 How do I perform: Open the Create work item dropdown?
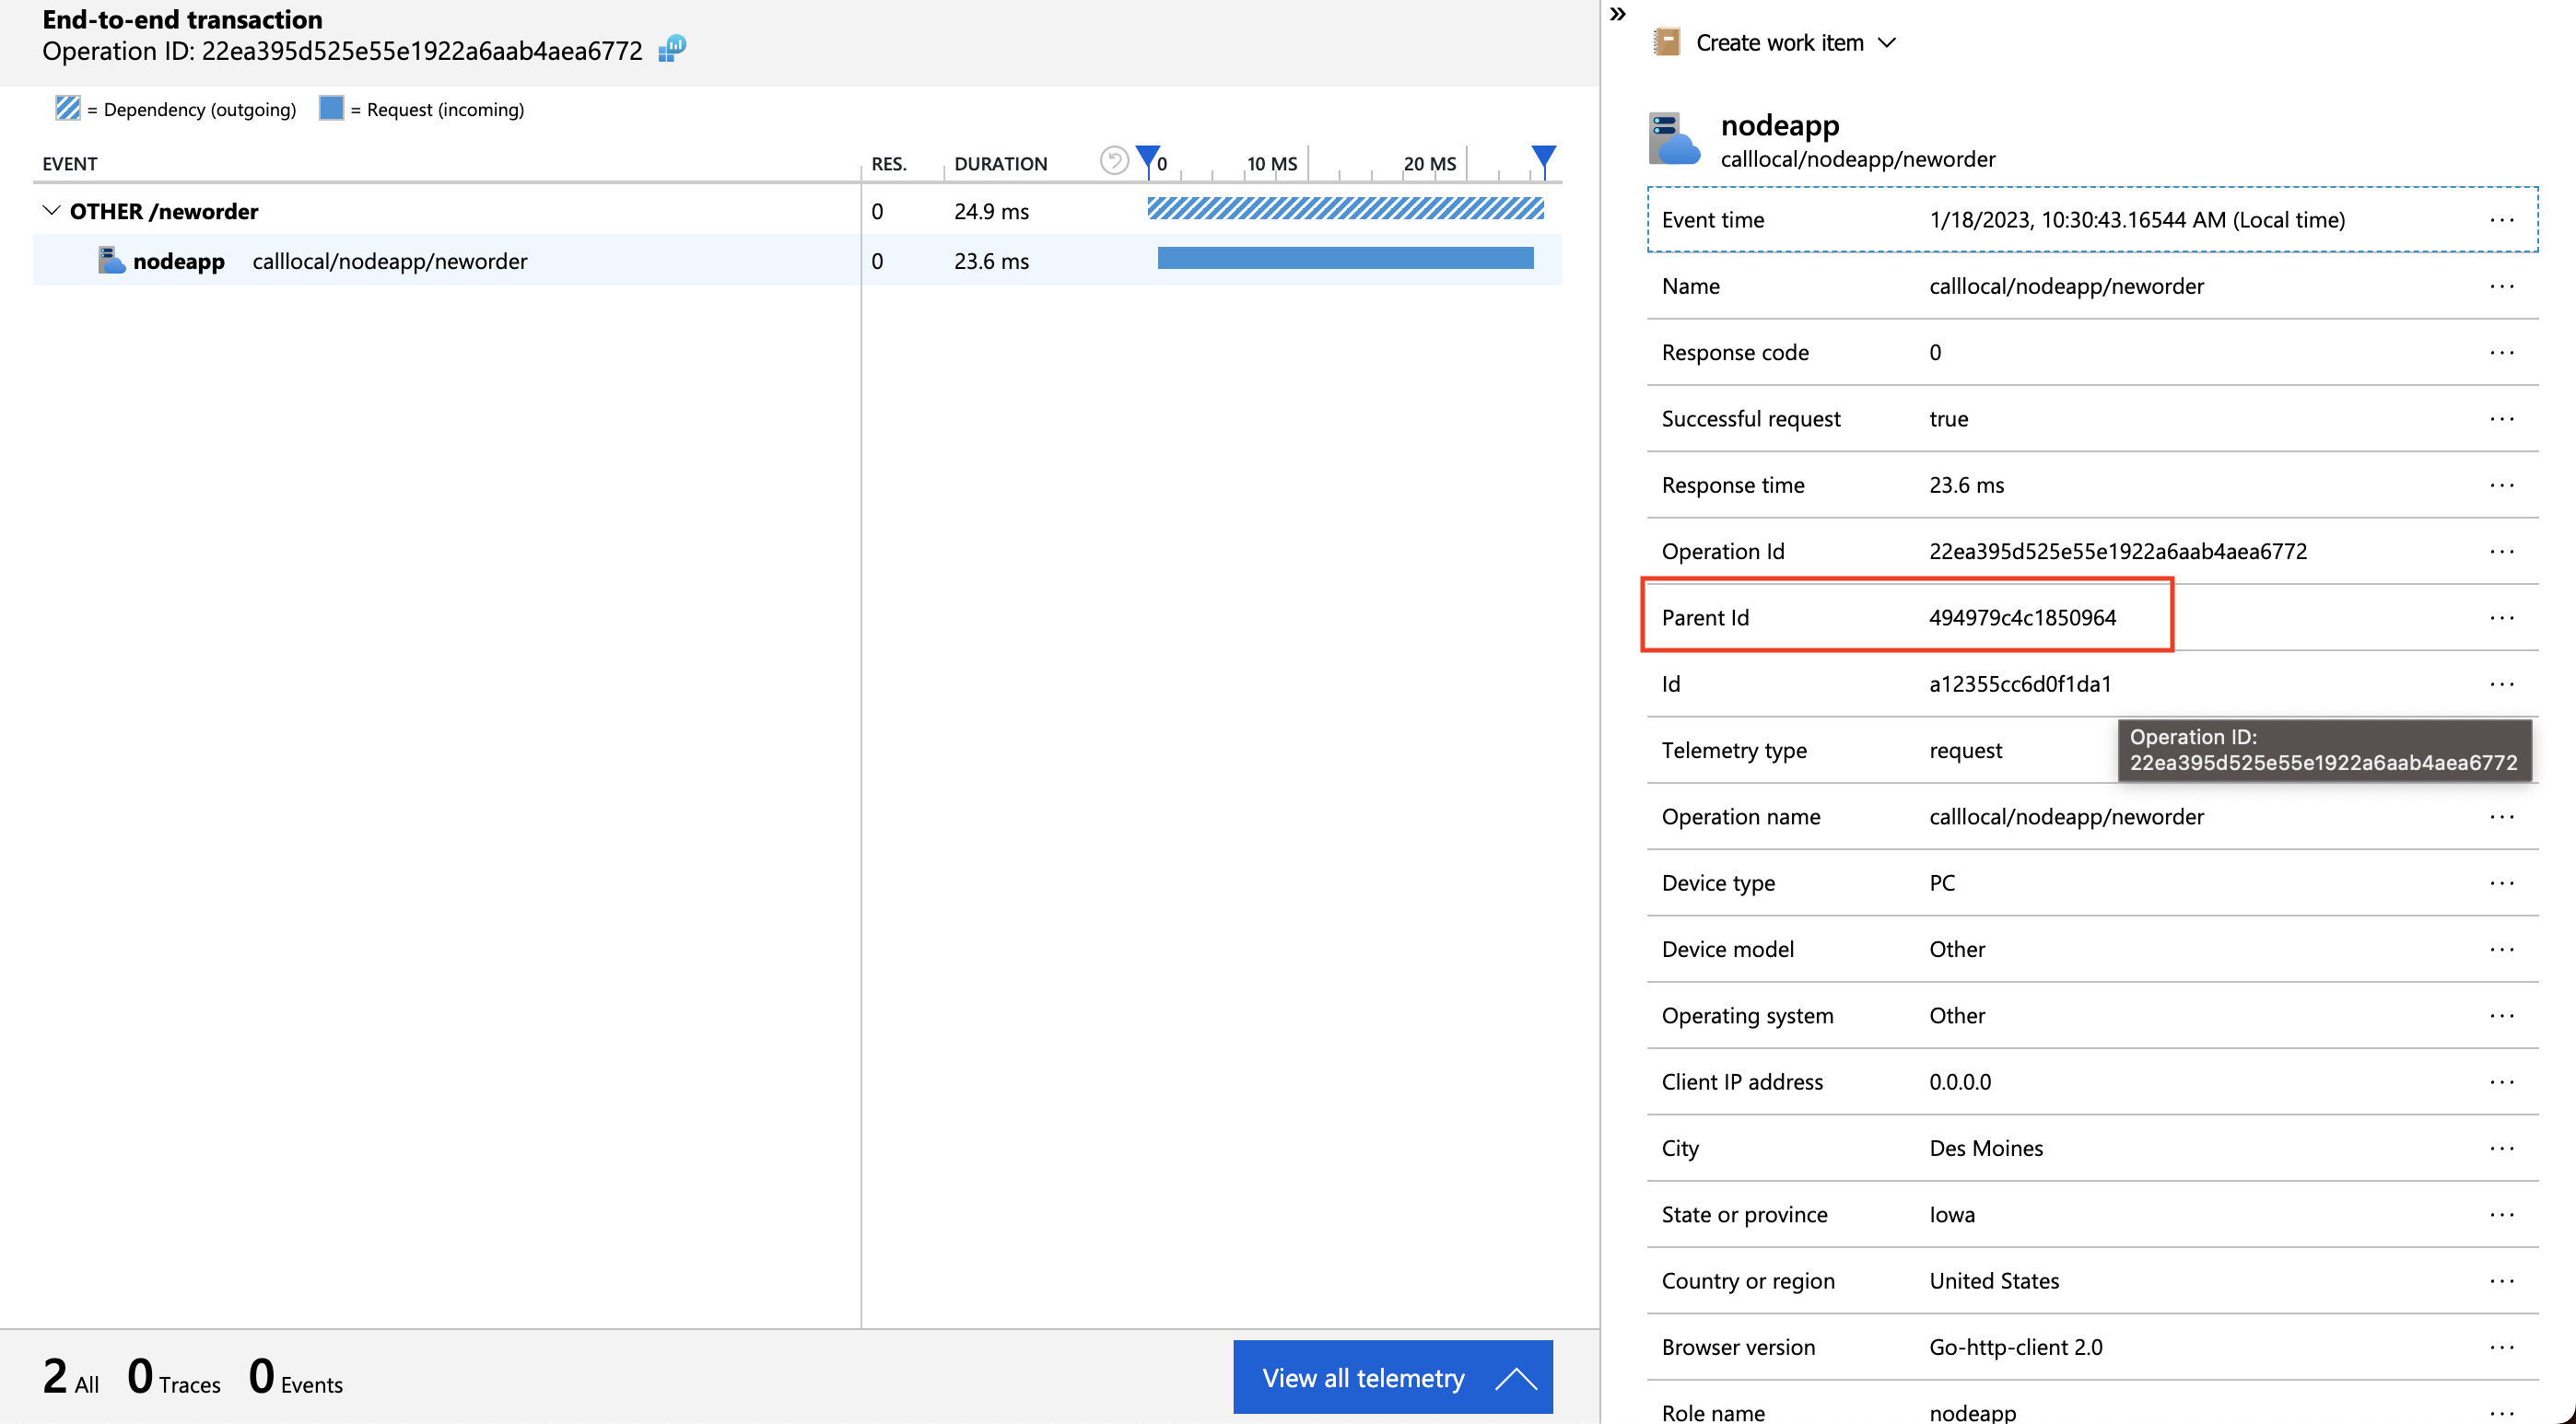click(x=1889, y=42)
